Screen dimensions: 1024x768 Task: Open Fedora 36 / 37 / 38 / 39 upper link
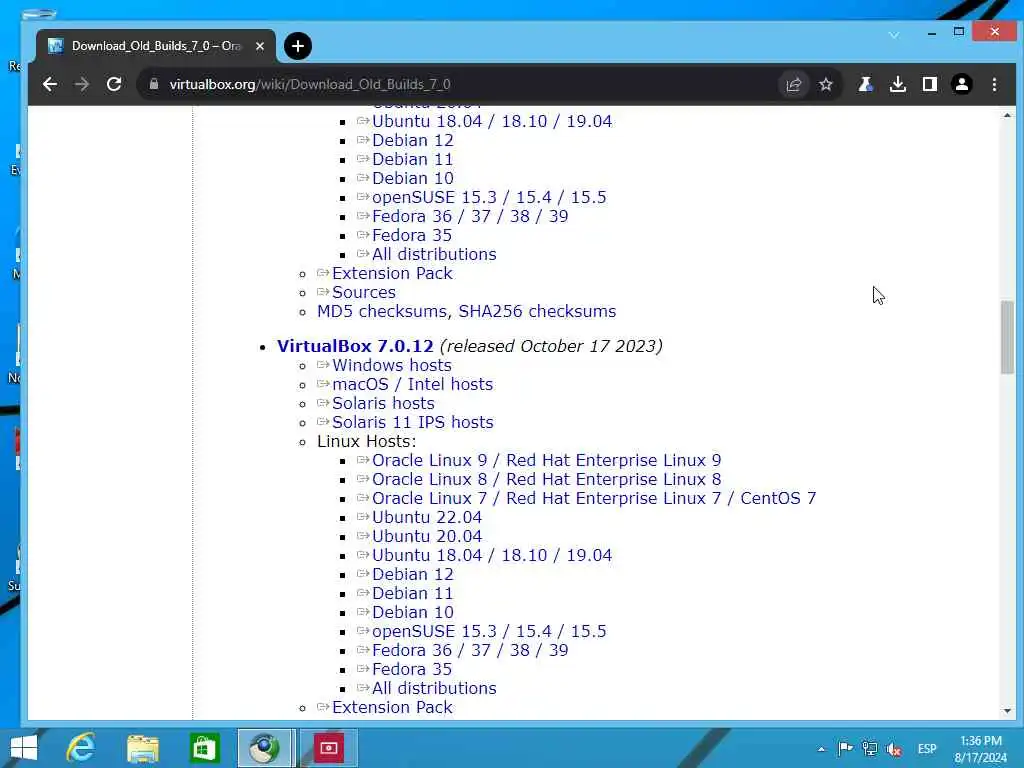[470, 216]
